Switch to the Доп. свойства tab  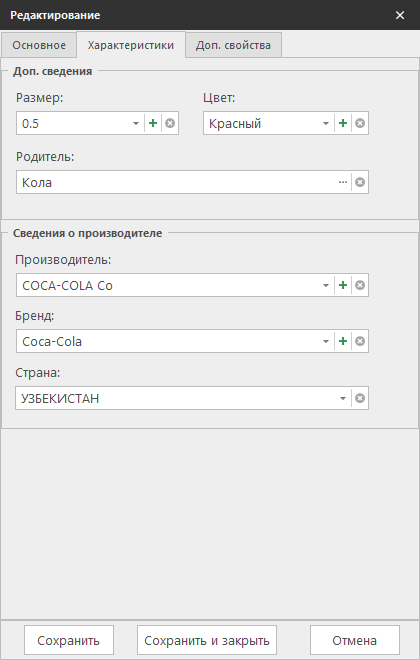[234, 45]
